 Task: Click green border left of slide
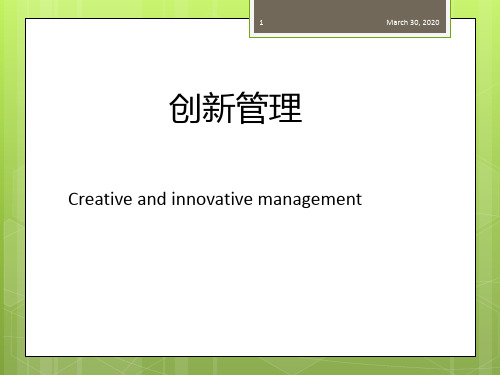(12, 187)
